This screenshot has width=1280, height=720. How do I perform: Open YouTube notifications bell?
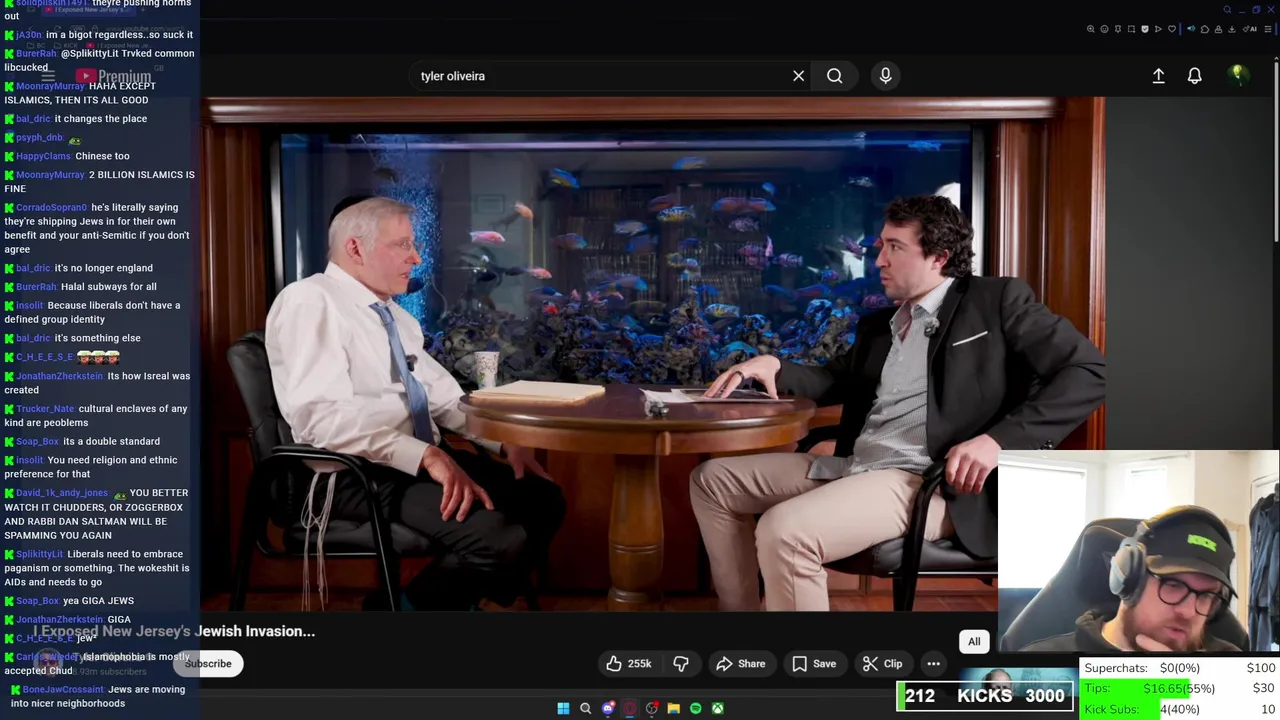point(1194,76)
